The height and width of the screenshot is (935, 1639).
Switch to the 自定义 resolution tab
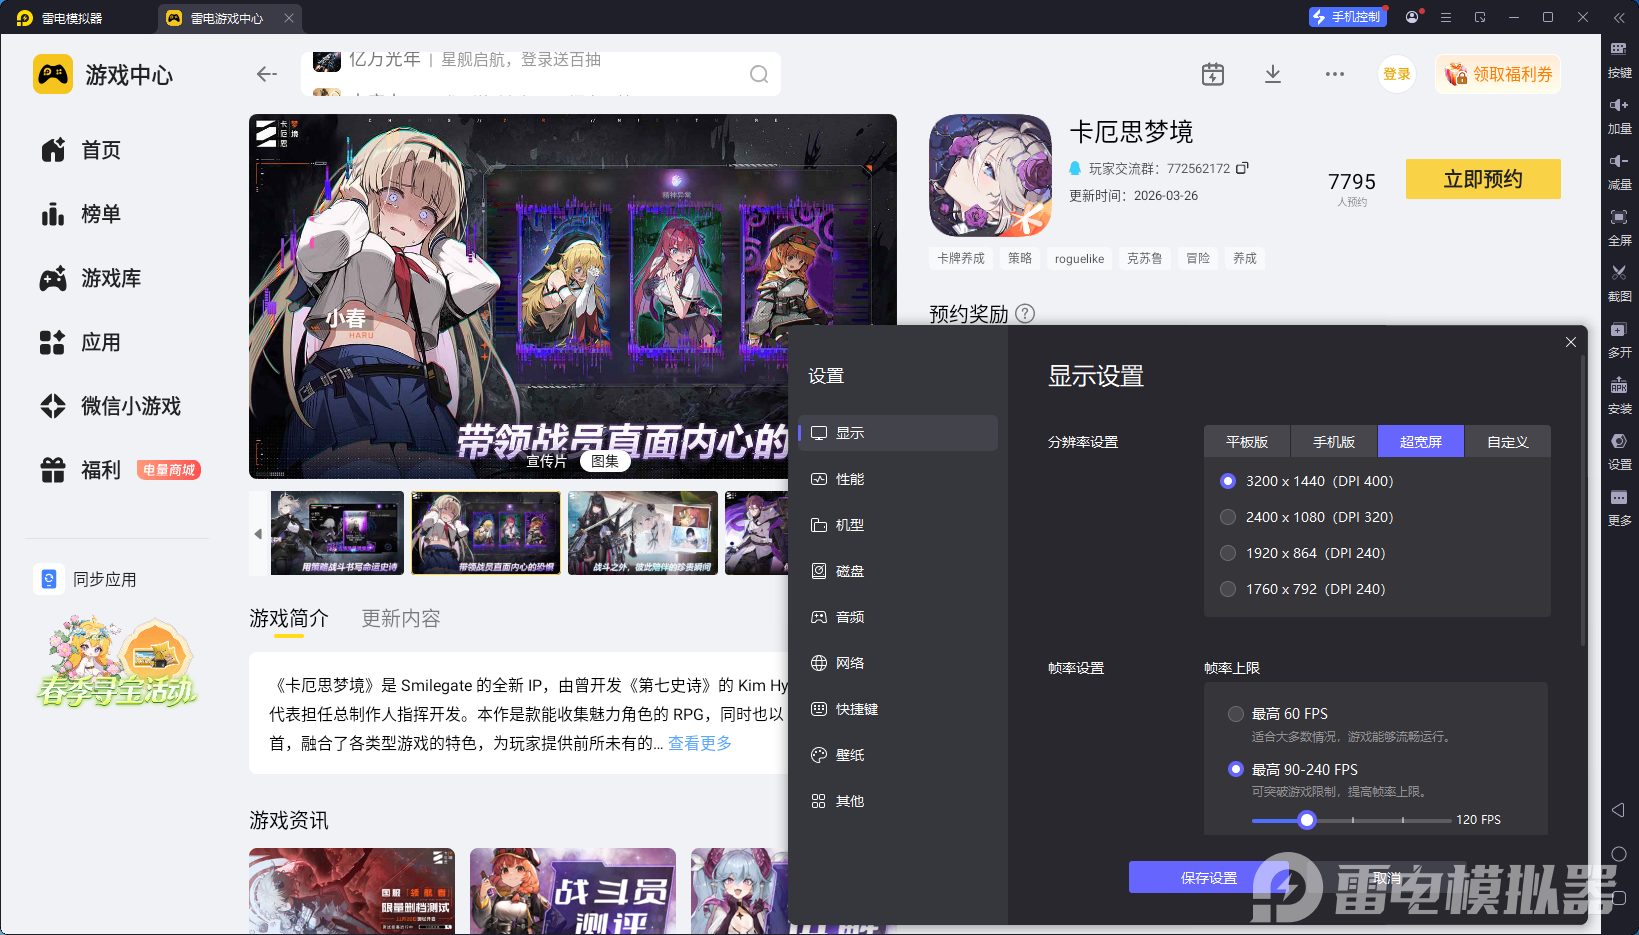pyautogui.click(x=1508, y=441)
